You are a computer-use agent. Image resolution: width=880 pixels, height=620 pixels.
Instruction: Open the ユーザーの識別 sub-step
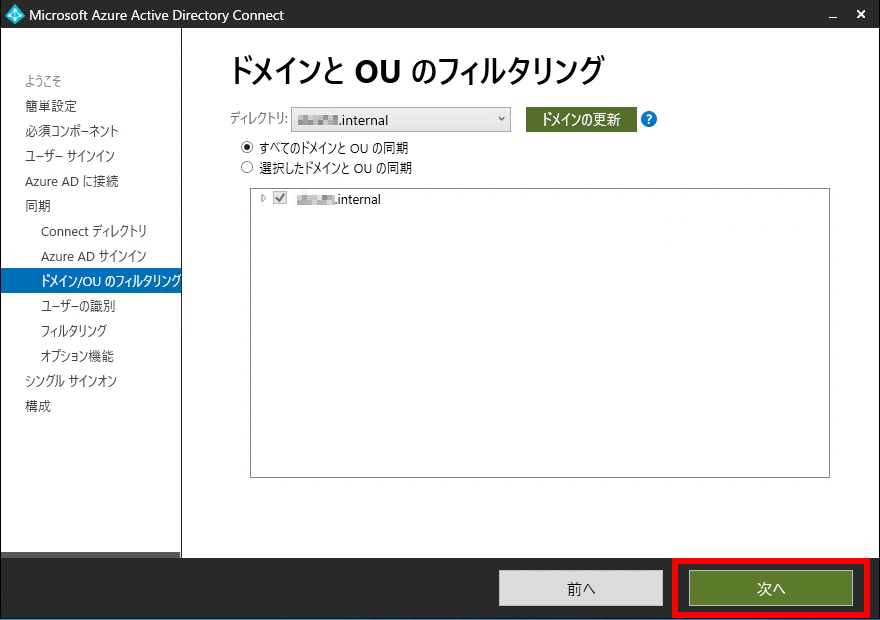coord(78,306)
